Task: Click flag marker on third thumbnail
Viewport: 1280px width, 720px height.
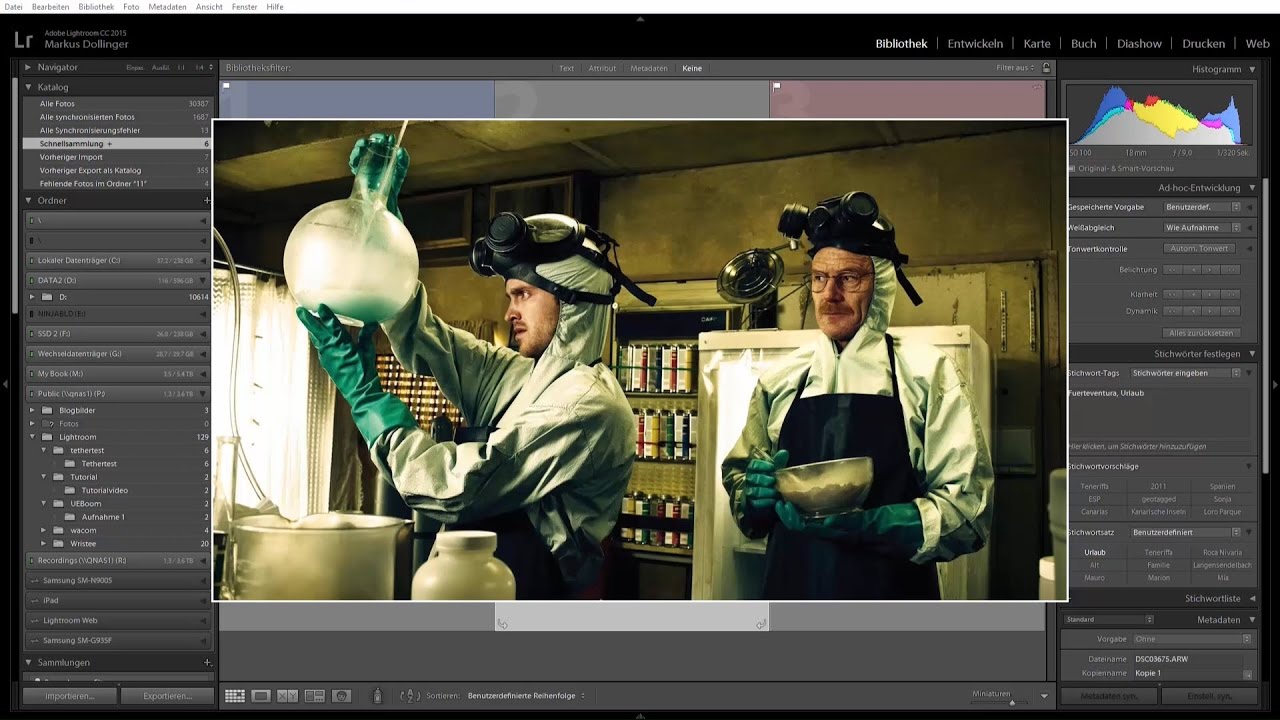Action: tap(776, 86)
